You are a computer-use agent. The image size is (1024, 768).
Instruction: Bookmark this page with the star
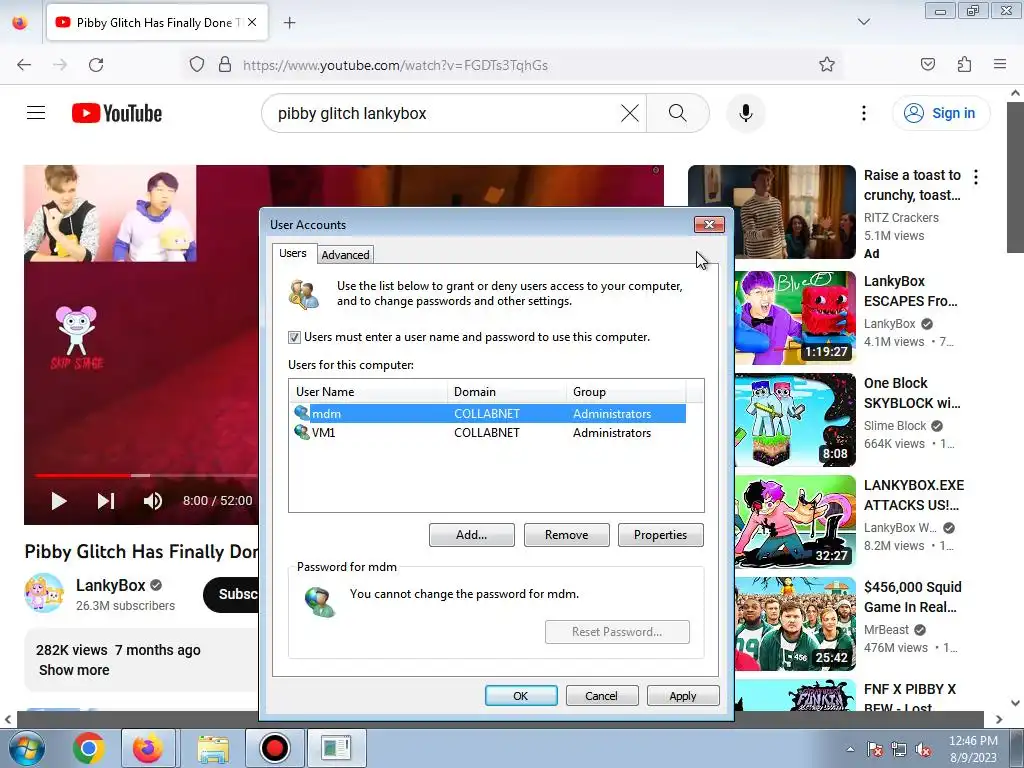(827, 64)
